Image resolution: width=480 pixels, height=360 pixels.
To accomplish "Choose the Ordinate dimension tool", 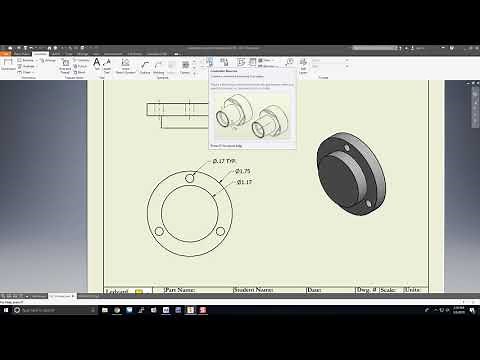I will tap(26, 66).
